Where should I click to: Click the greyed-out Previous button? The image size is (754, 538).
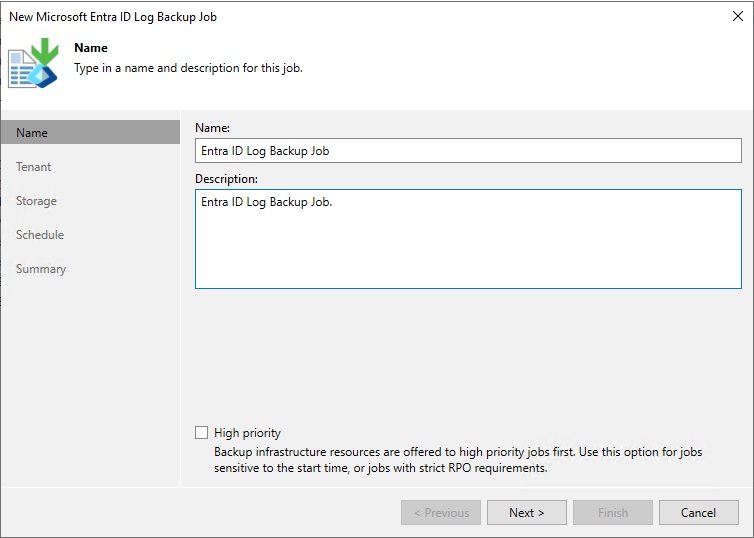pyautogui.click(x=441, y=513)
